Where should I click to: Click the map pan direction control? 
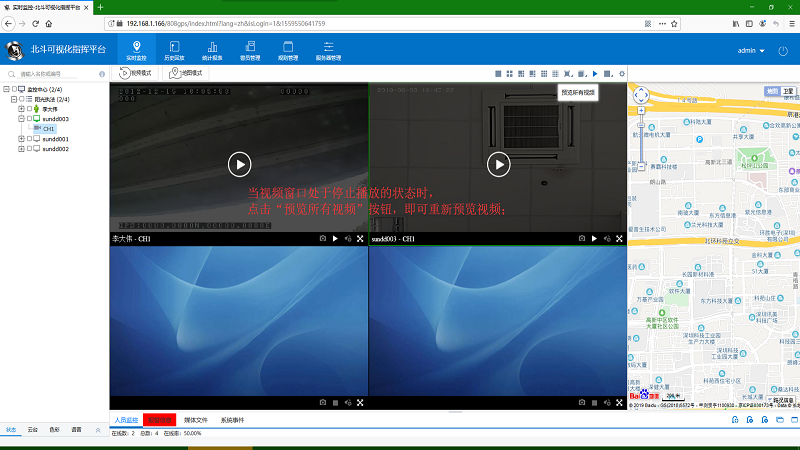pyautogui.click(x=641, y=95)
